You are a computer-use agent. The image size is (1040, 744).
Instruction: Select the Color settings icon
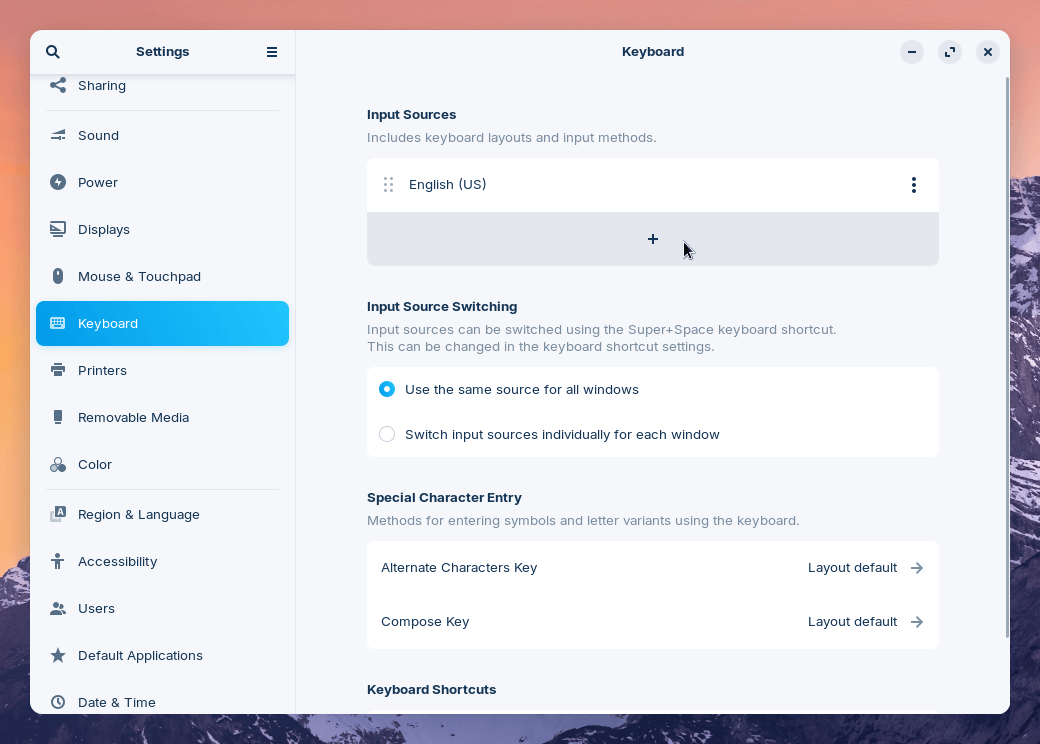[57, 464]
